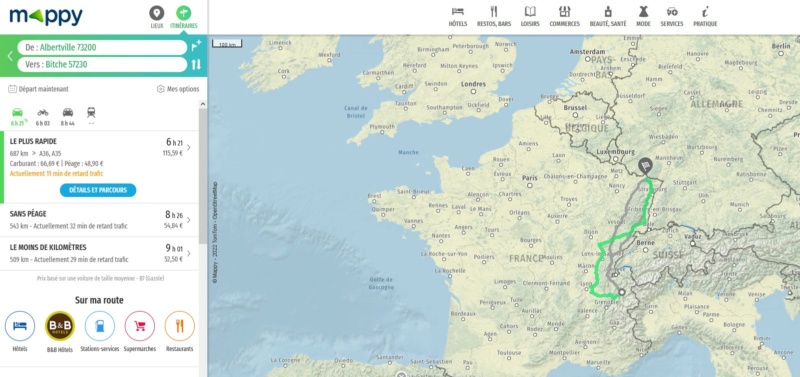Image resolution: width=800 pixels, height=377 pixels.
Task: Select the car transport mode
Action: [17, 116]
